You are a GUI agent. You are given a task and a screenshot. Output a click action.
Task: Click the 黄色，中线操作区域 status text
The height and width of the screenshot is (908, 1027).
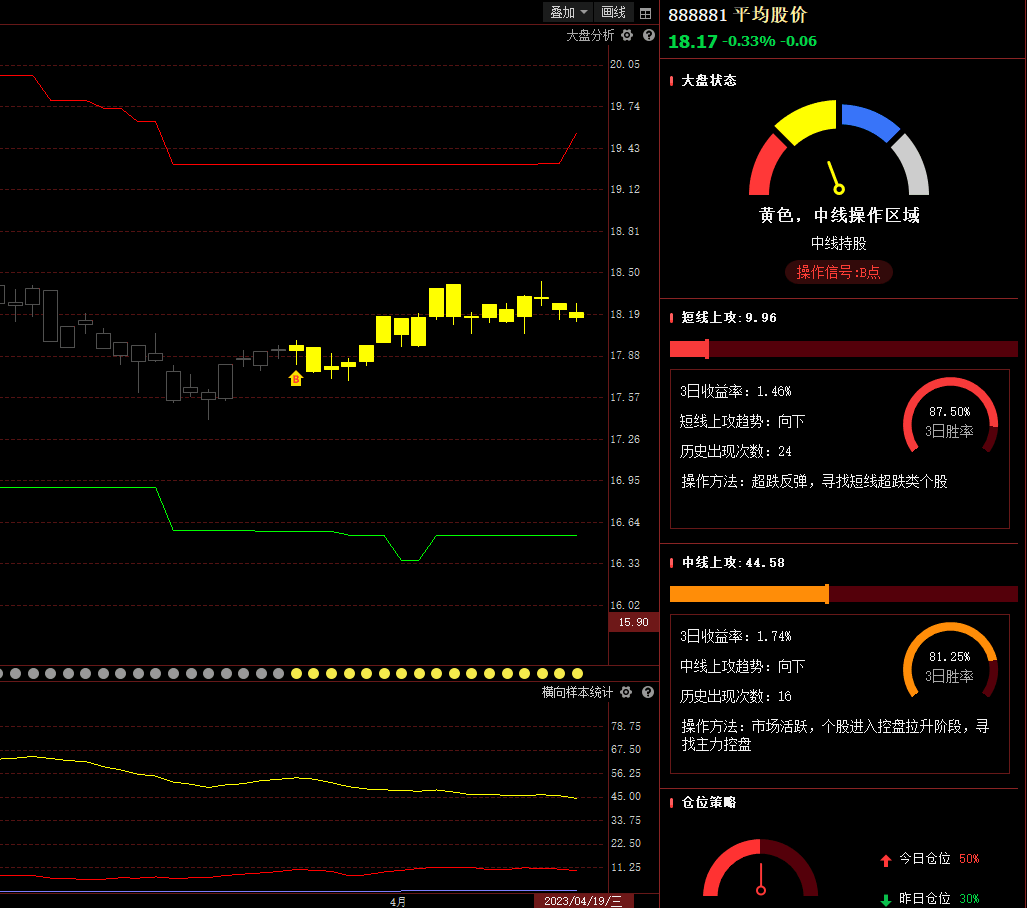point(839,215)
